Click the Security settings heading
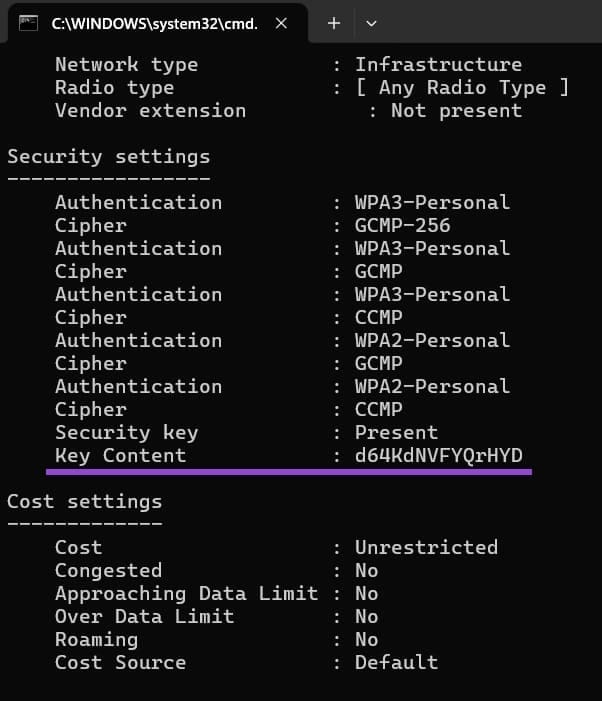 pos(108,156)
